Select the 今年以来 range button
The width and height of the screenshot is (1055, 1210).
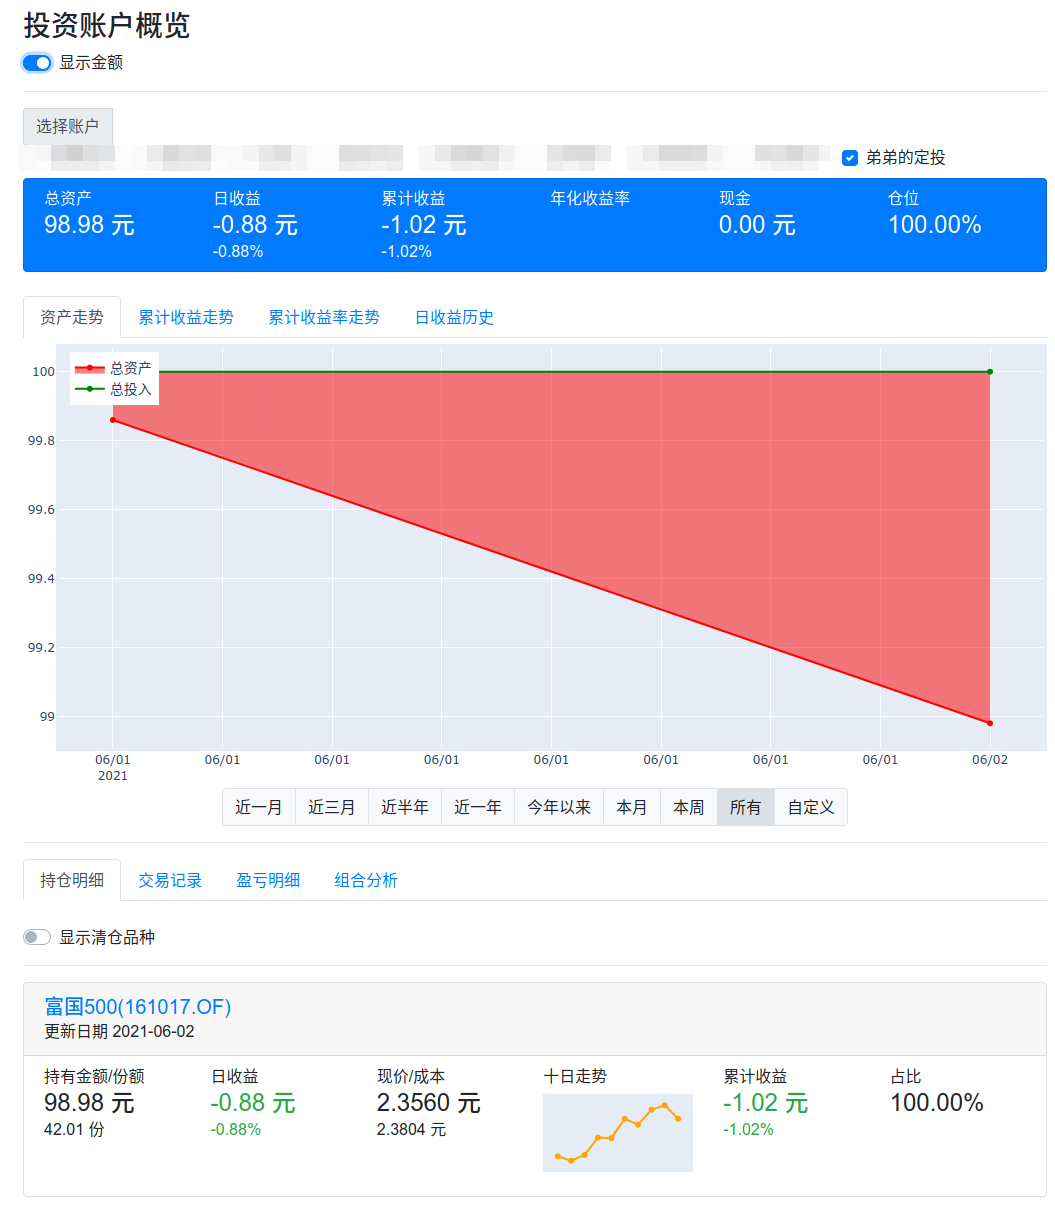point(559,807)
